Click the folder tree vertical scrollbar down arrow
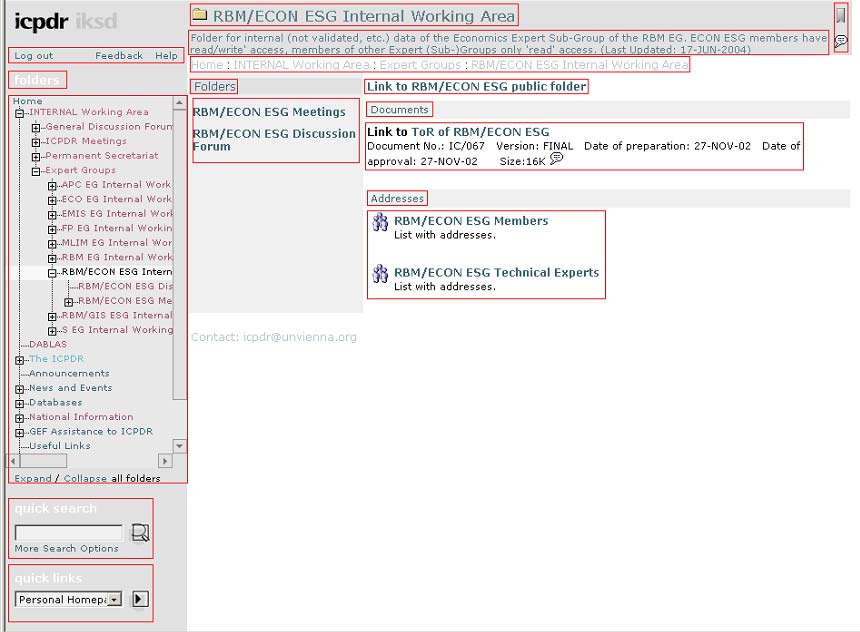 (180, 447)
